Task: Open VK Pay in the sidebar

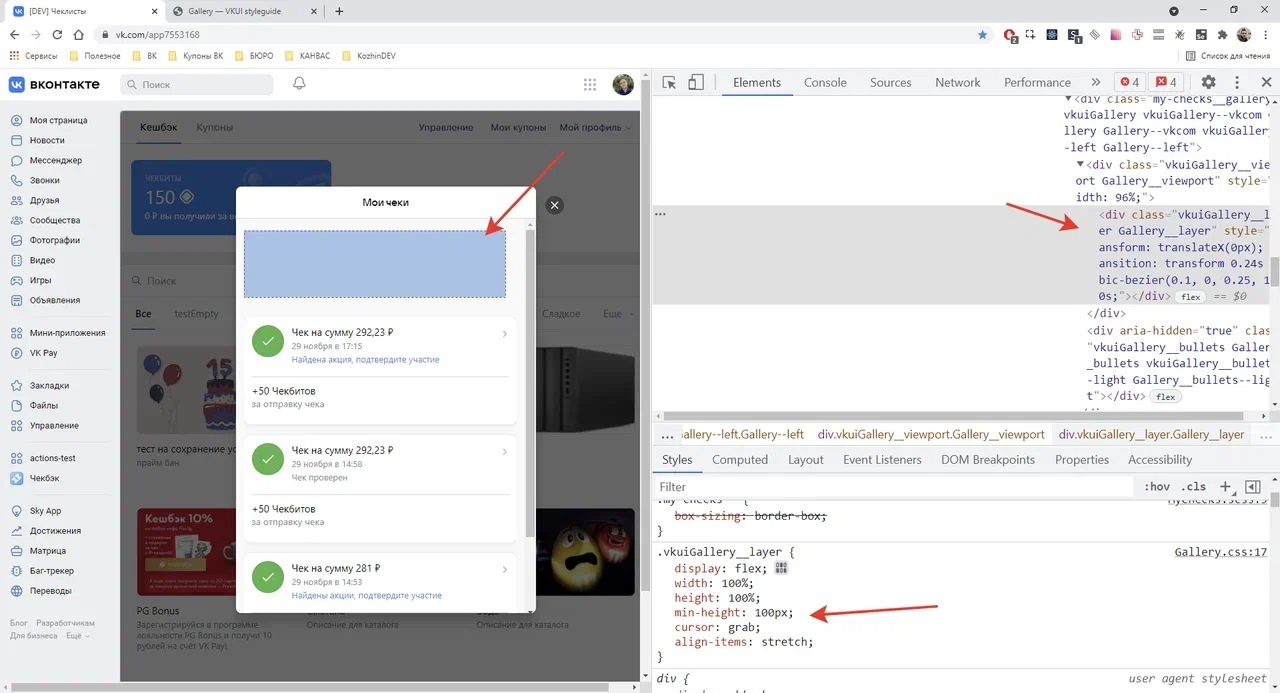Action: 43,353
